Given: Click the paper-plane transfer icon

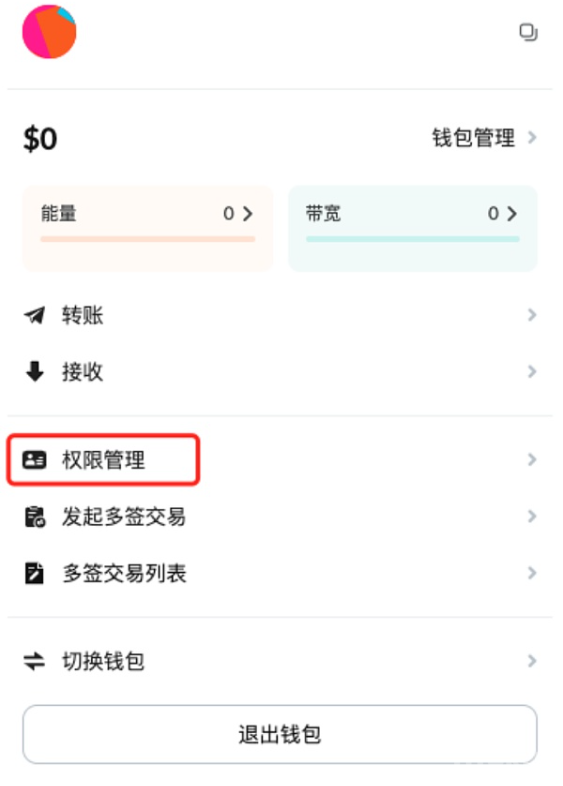Looking at the screenshot, I should pos(35,315).
